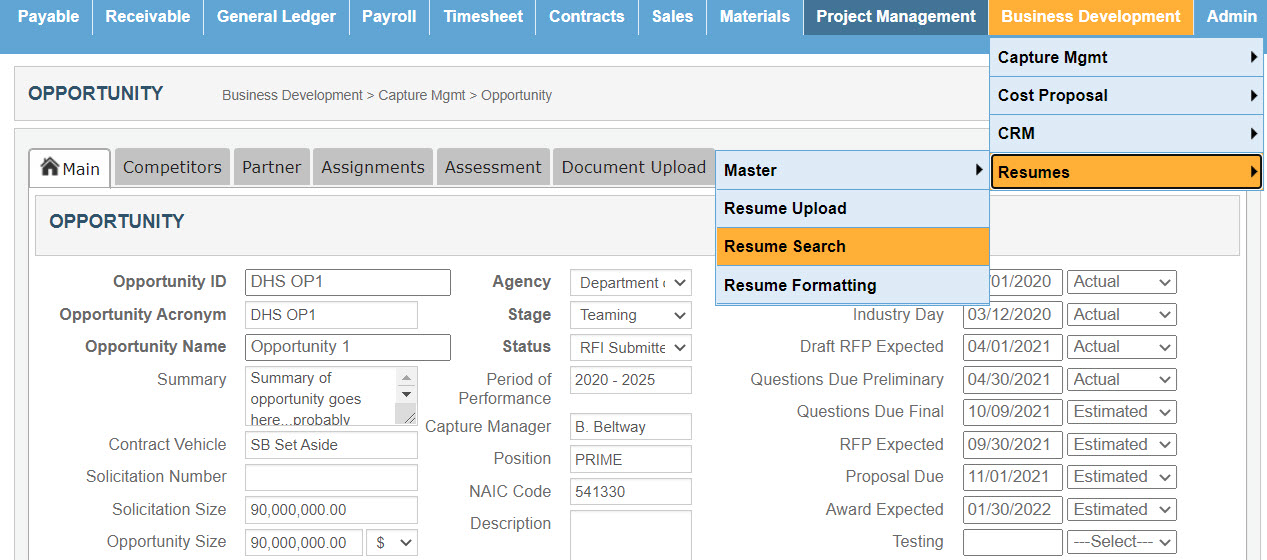Screen dimensions: 1267x560
Task: Click the home icon on Main tab
Action: click(x=49, y=168)
